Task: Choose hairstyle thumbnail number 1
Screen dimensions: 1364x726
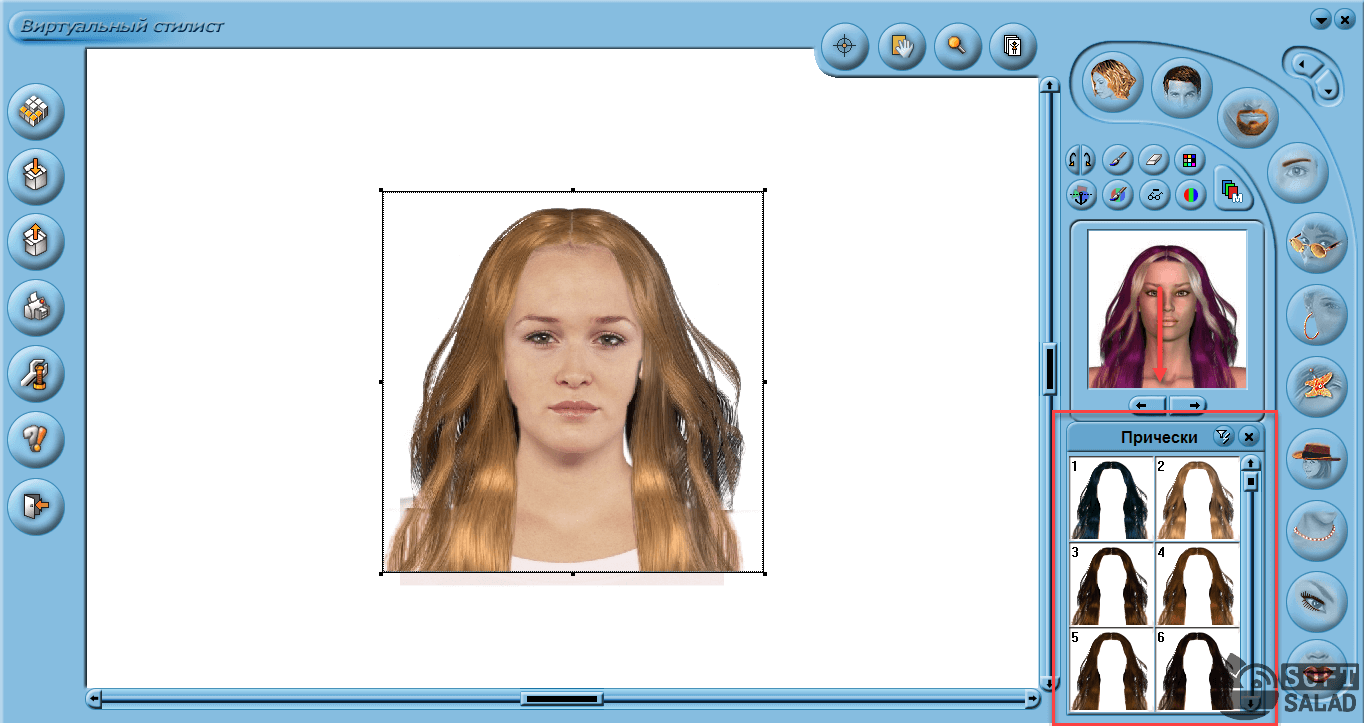Action: pyautogui.click(x=1112, y=500)
